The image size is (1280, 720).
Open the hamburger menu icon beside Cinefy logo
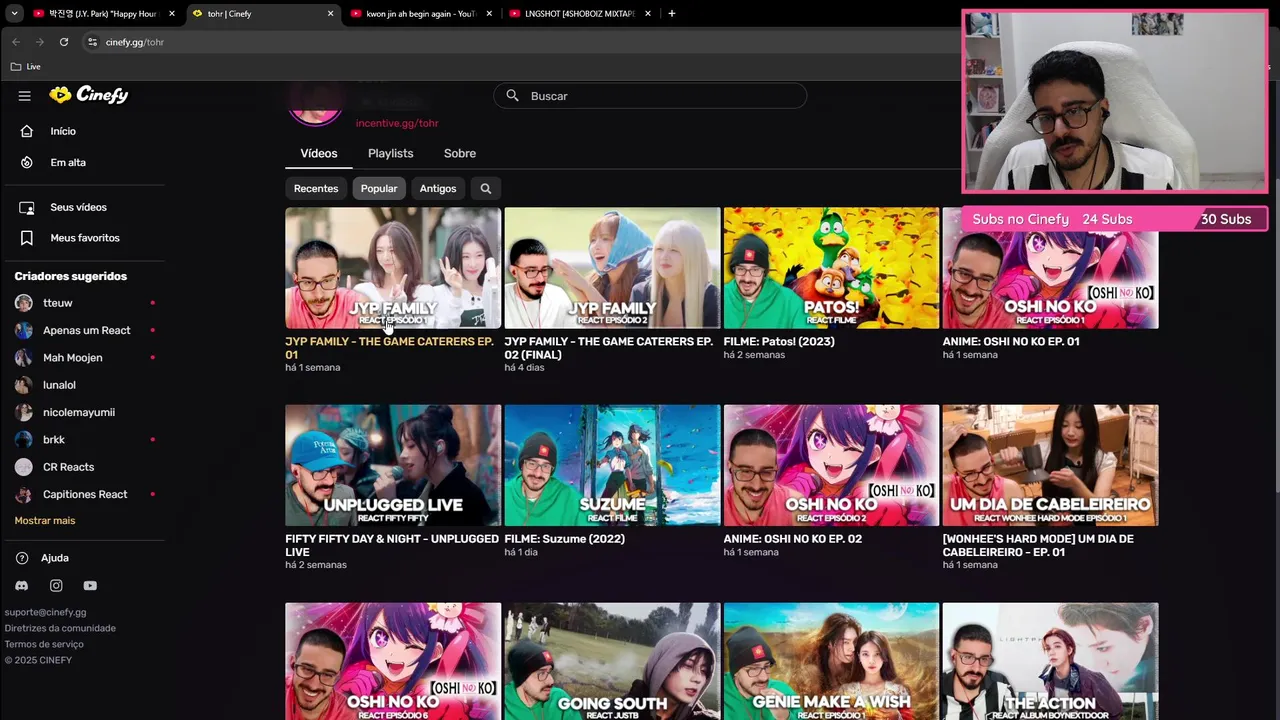[25, 96]
